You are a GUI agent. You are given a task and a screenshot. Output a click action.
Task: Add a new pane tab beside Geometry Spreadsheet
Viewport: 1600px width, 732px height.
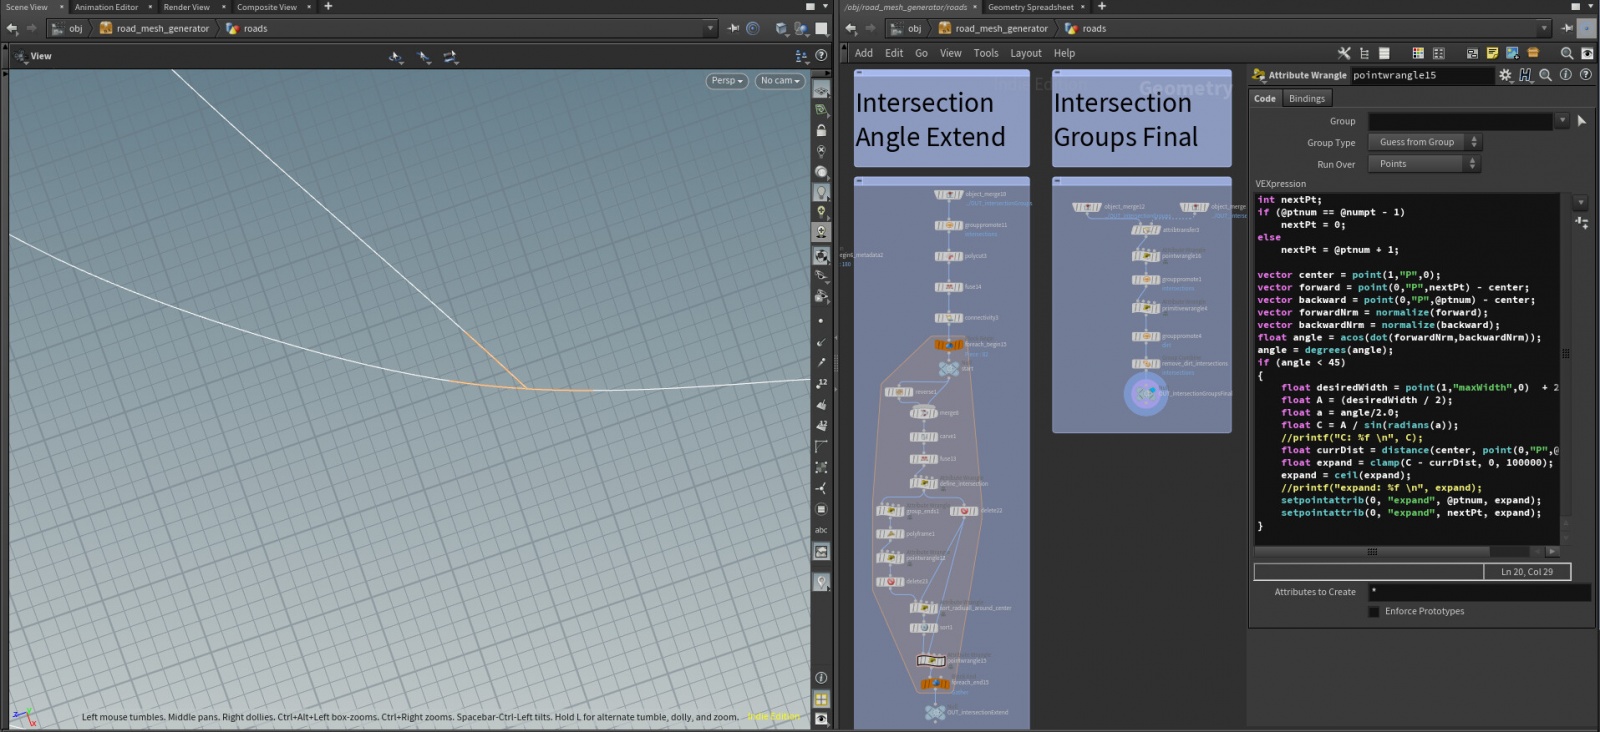pos(1102,7)
